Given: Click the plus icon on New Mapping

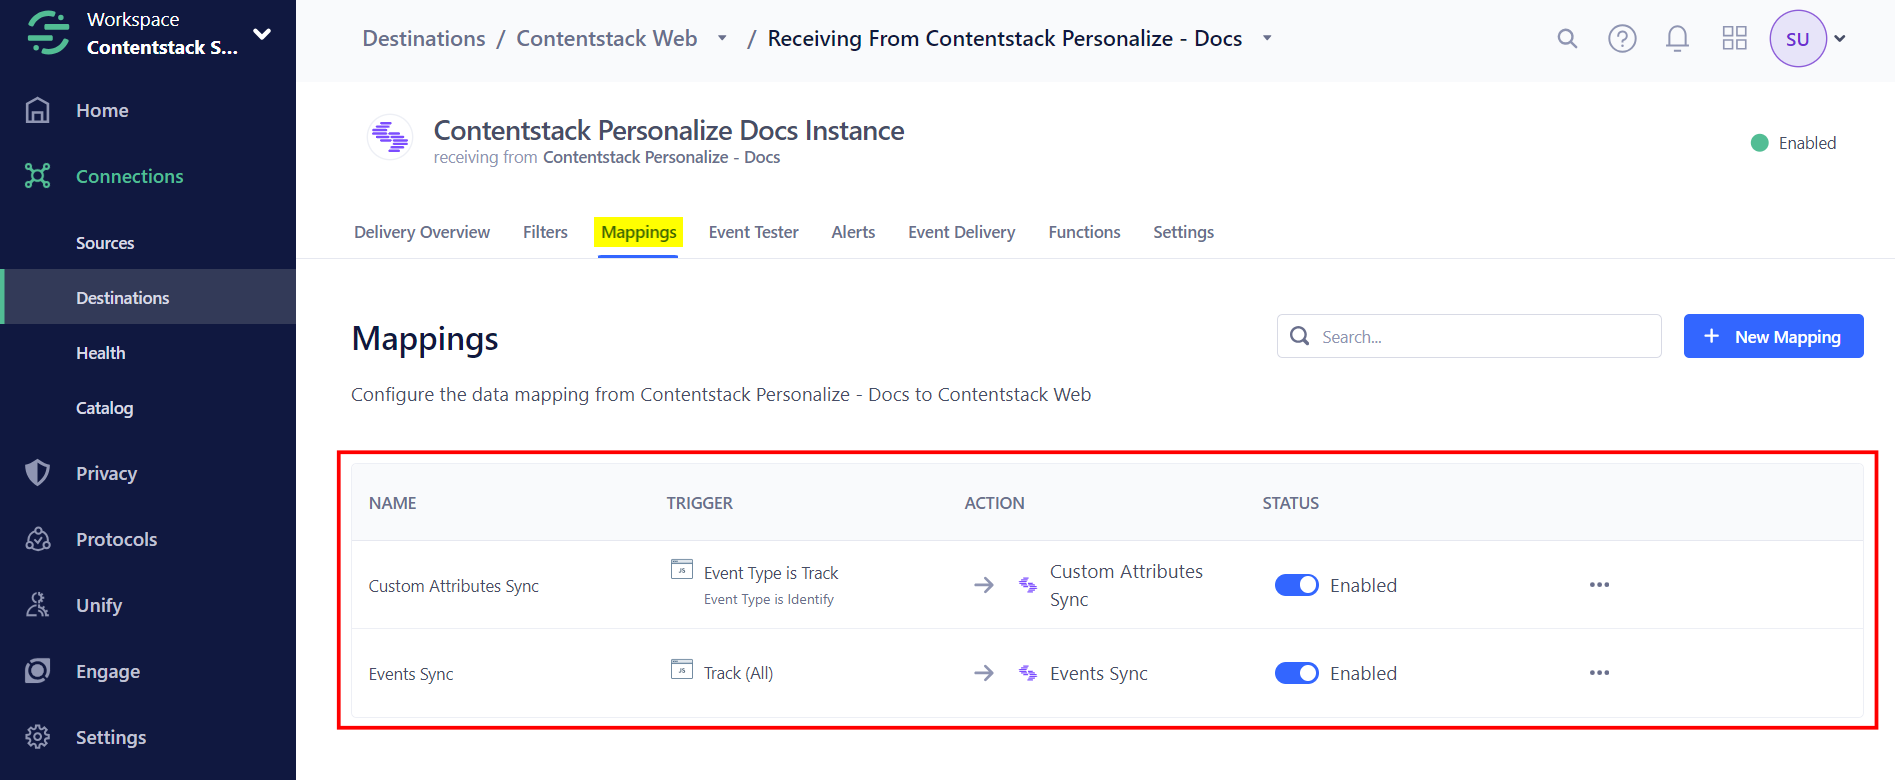Looking at the screenshot, I should click(x=1711, y=336).
